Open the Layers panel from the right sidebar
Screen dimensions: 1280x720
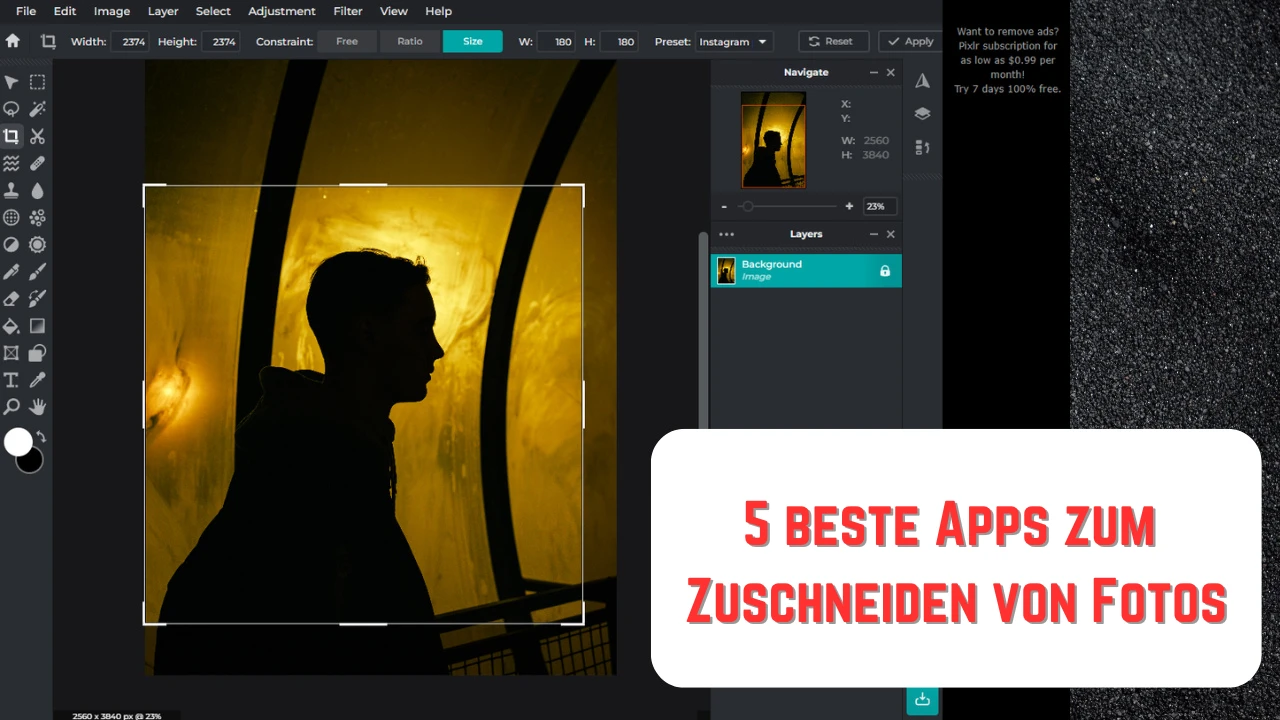[x=922, y=113]
